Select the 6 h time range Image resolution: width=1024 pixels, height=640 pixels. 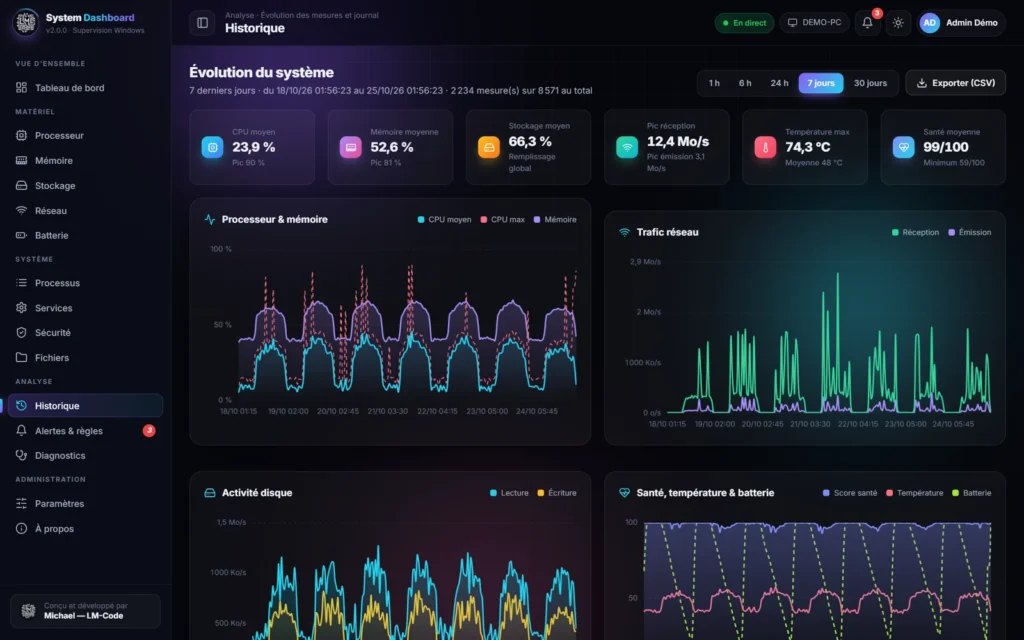pos(745,83)
